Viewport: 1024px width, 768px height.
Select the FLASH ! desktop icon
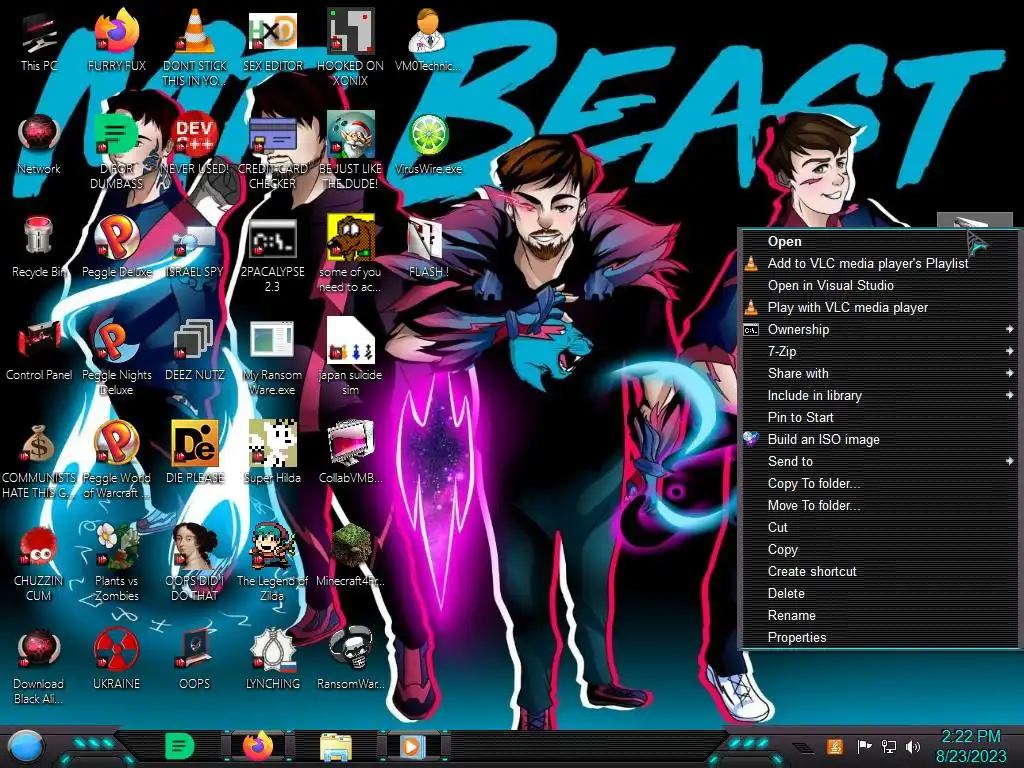(428, 247)
